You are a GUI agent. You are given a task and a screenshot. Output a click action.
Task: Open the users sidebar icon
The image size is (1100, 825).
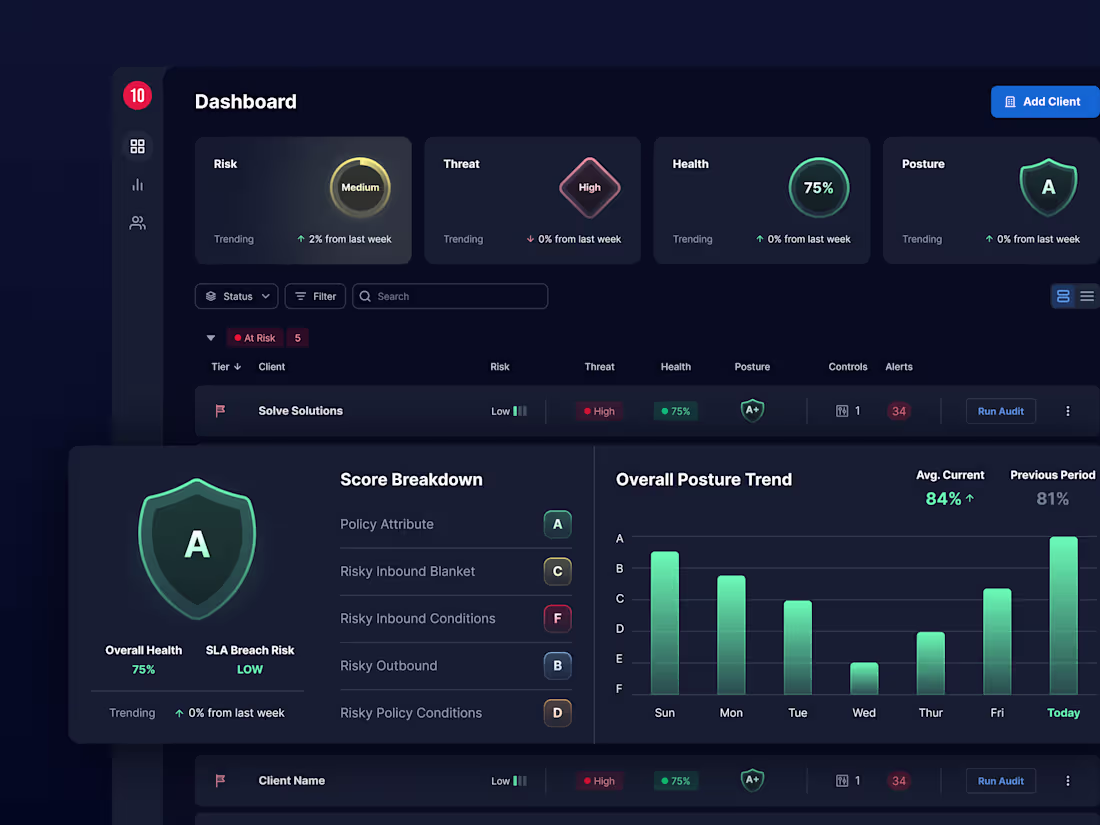(x=138, y=223)
